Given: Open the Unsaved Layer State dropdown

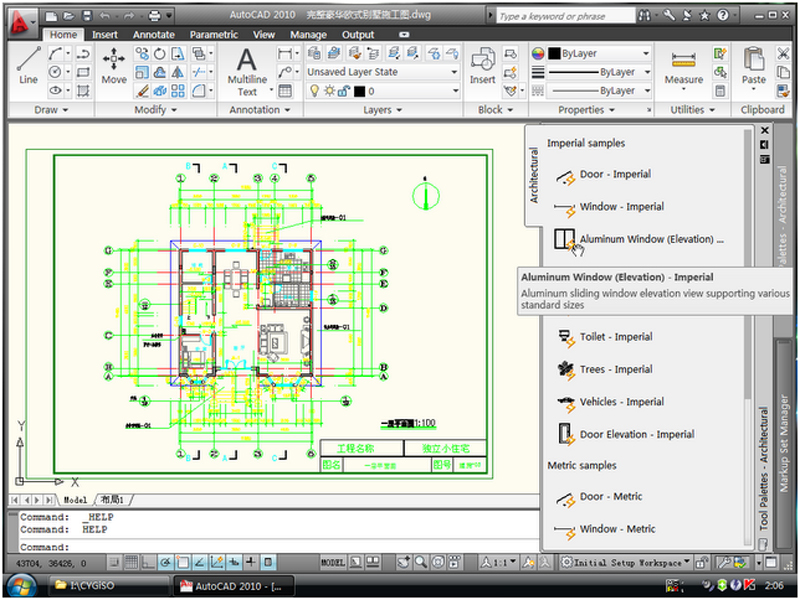Looking at the screenshot, I should [x=382, y=72].
